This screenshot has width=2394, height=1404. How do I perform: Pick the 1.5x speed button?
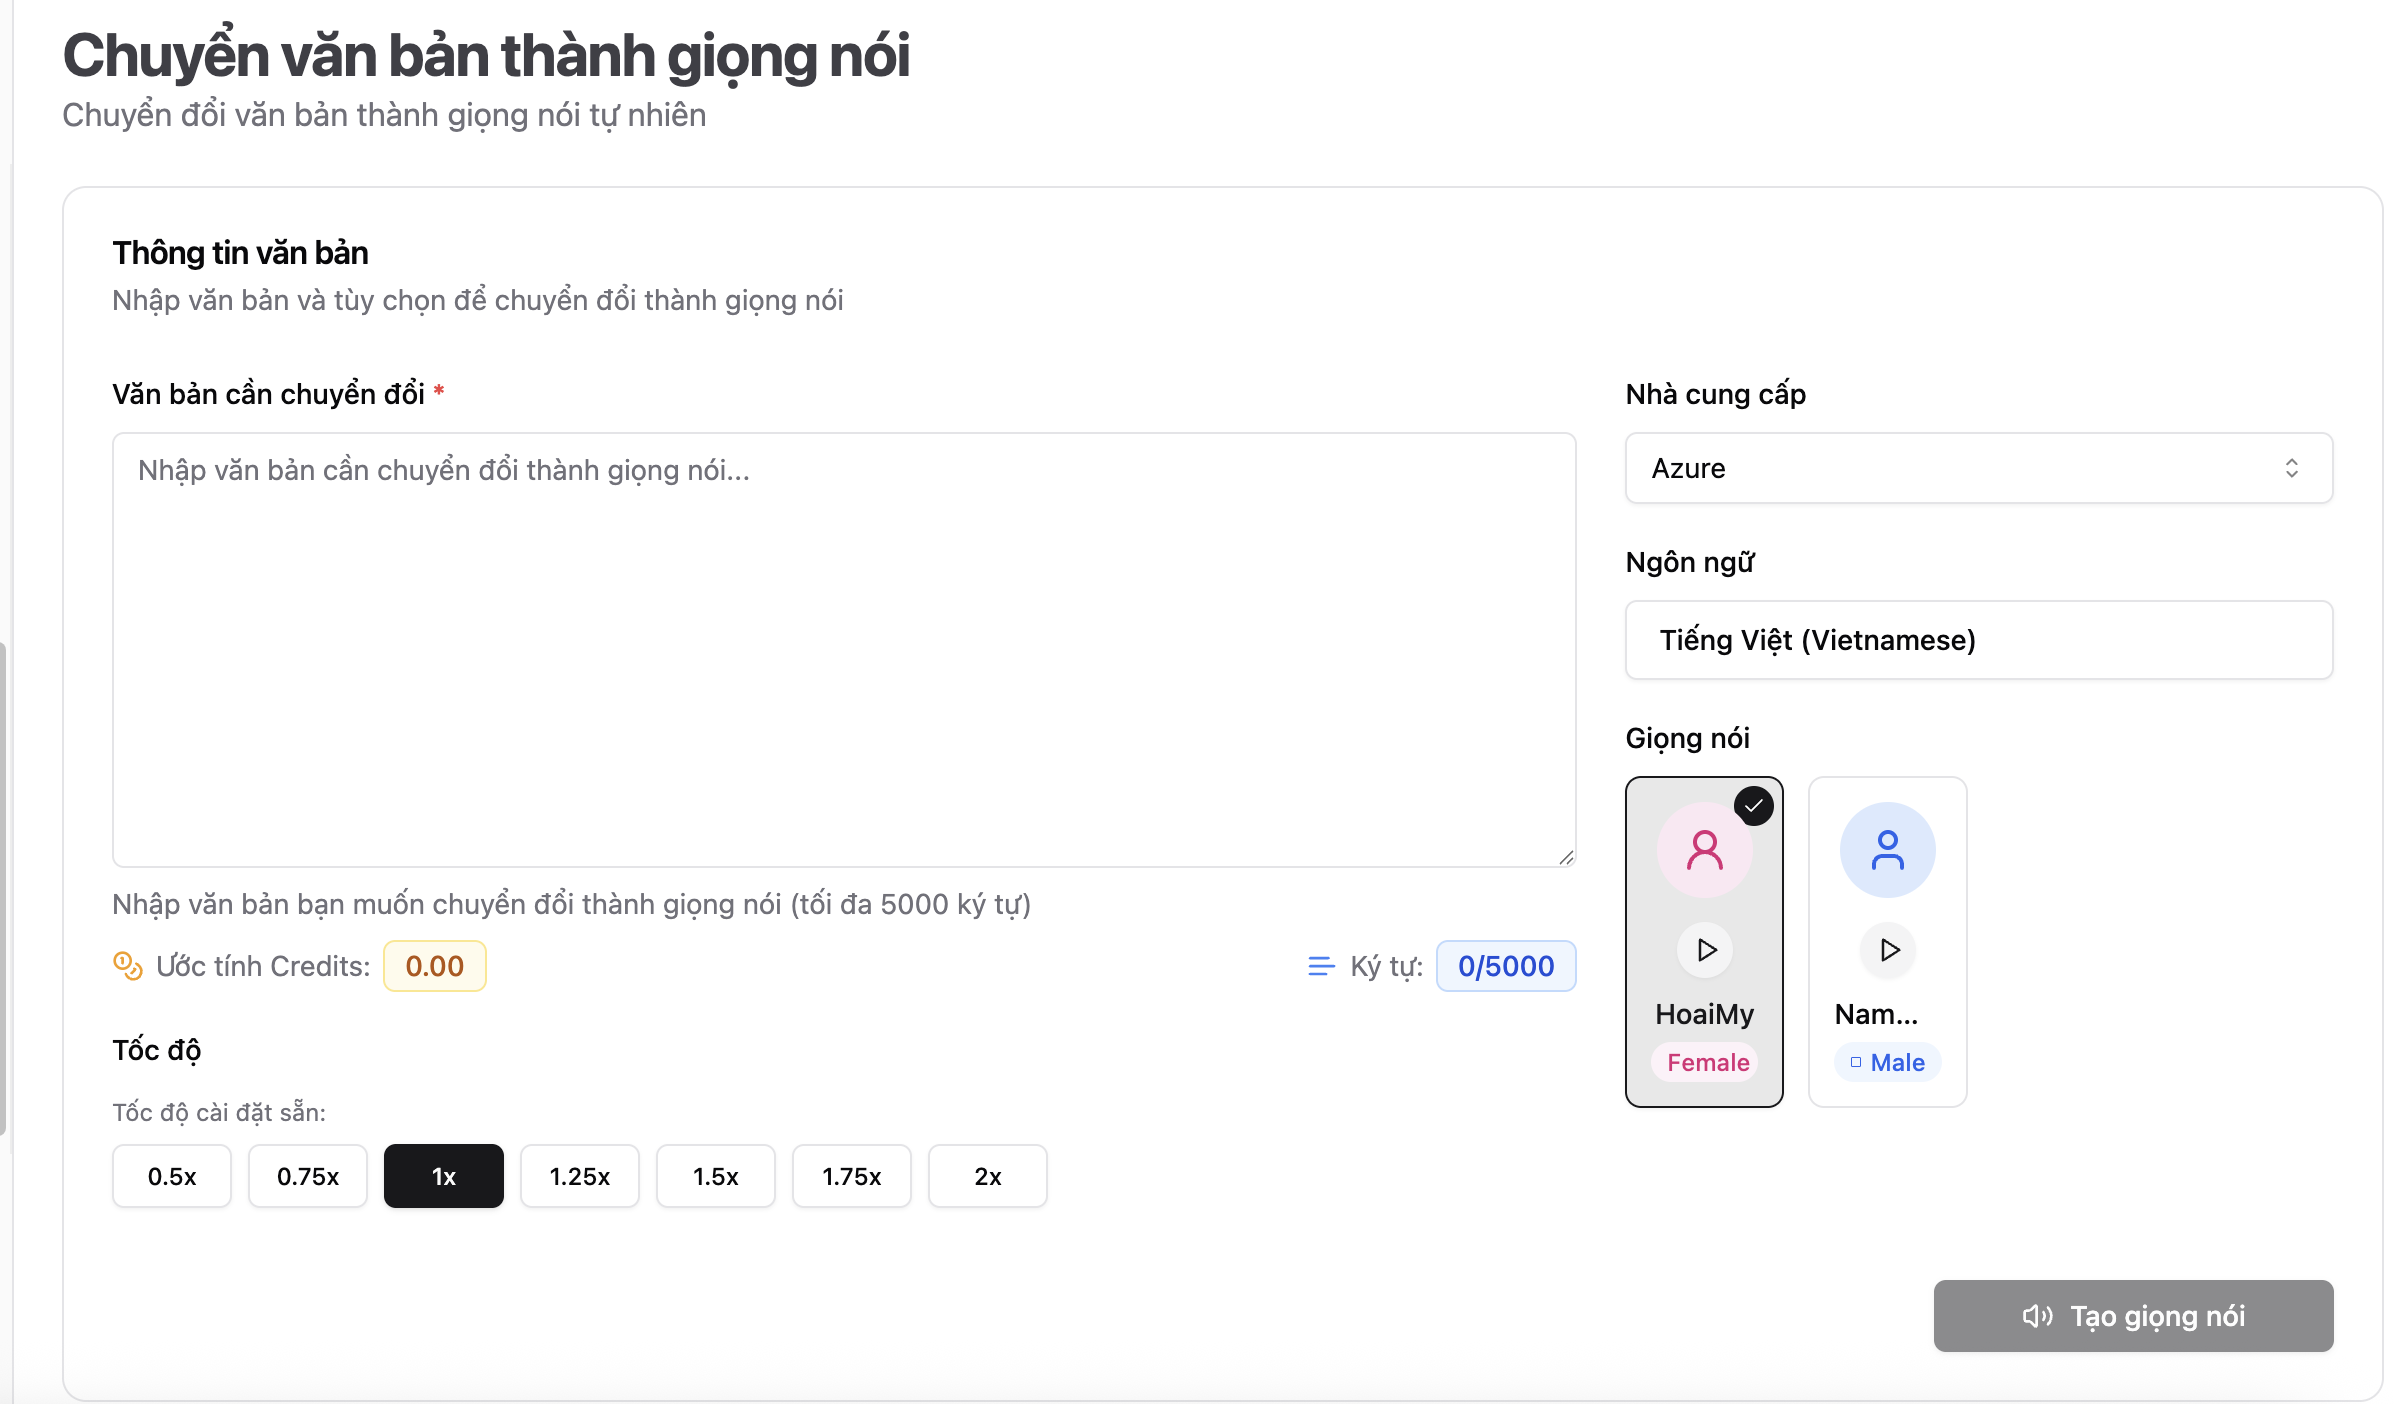click(x=716, y=1176)
